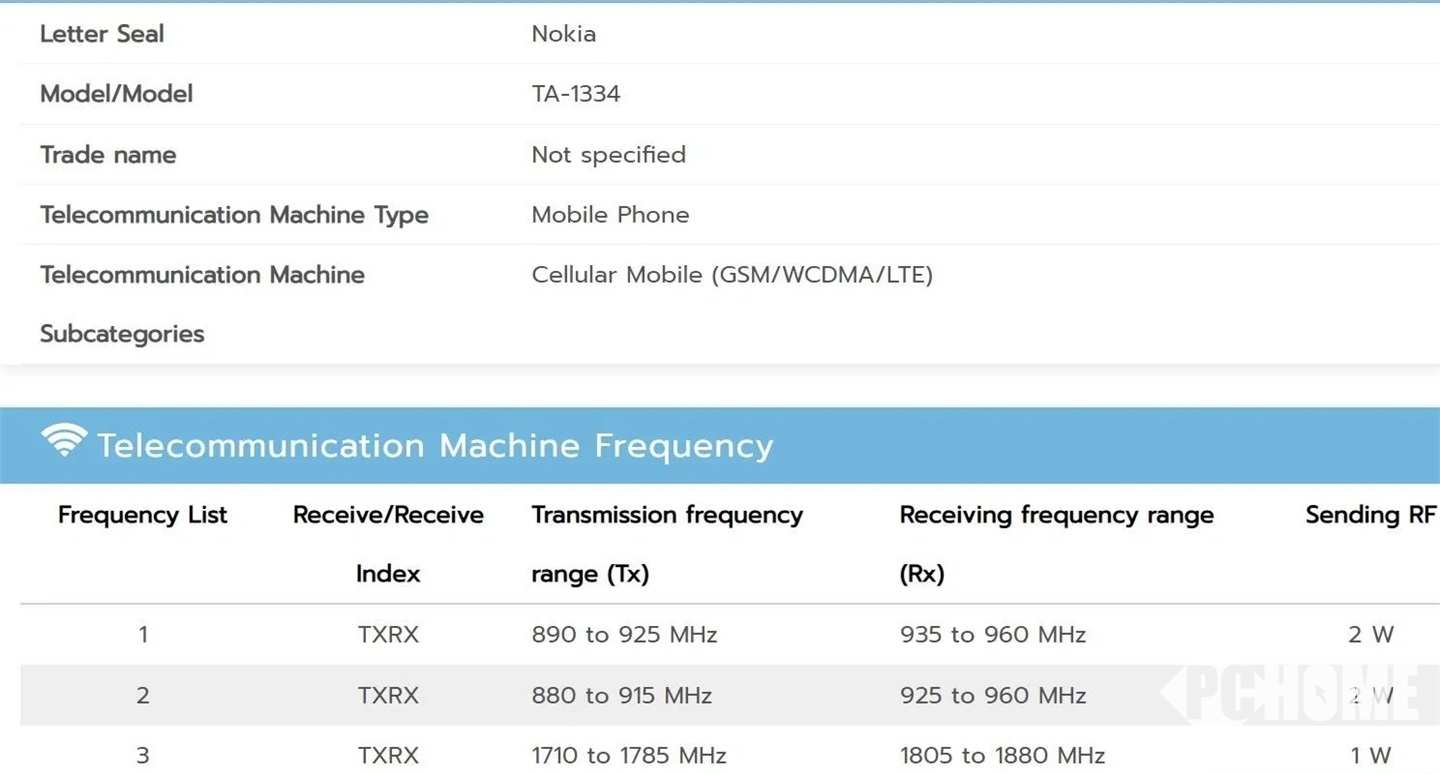The width and height of the screenshot is (1440, 774).
Task: Select the Not specified trade name value
Action: 608,155
